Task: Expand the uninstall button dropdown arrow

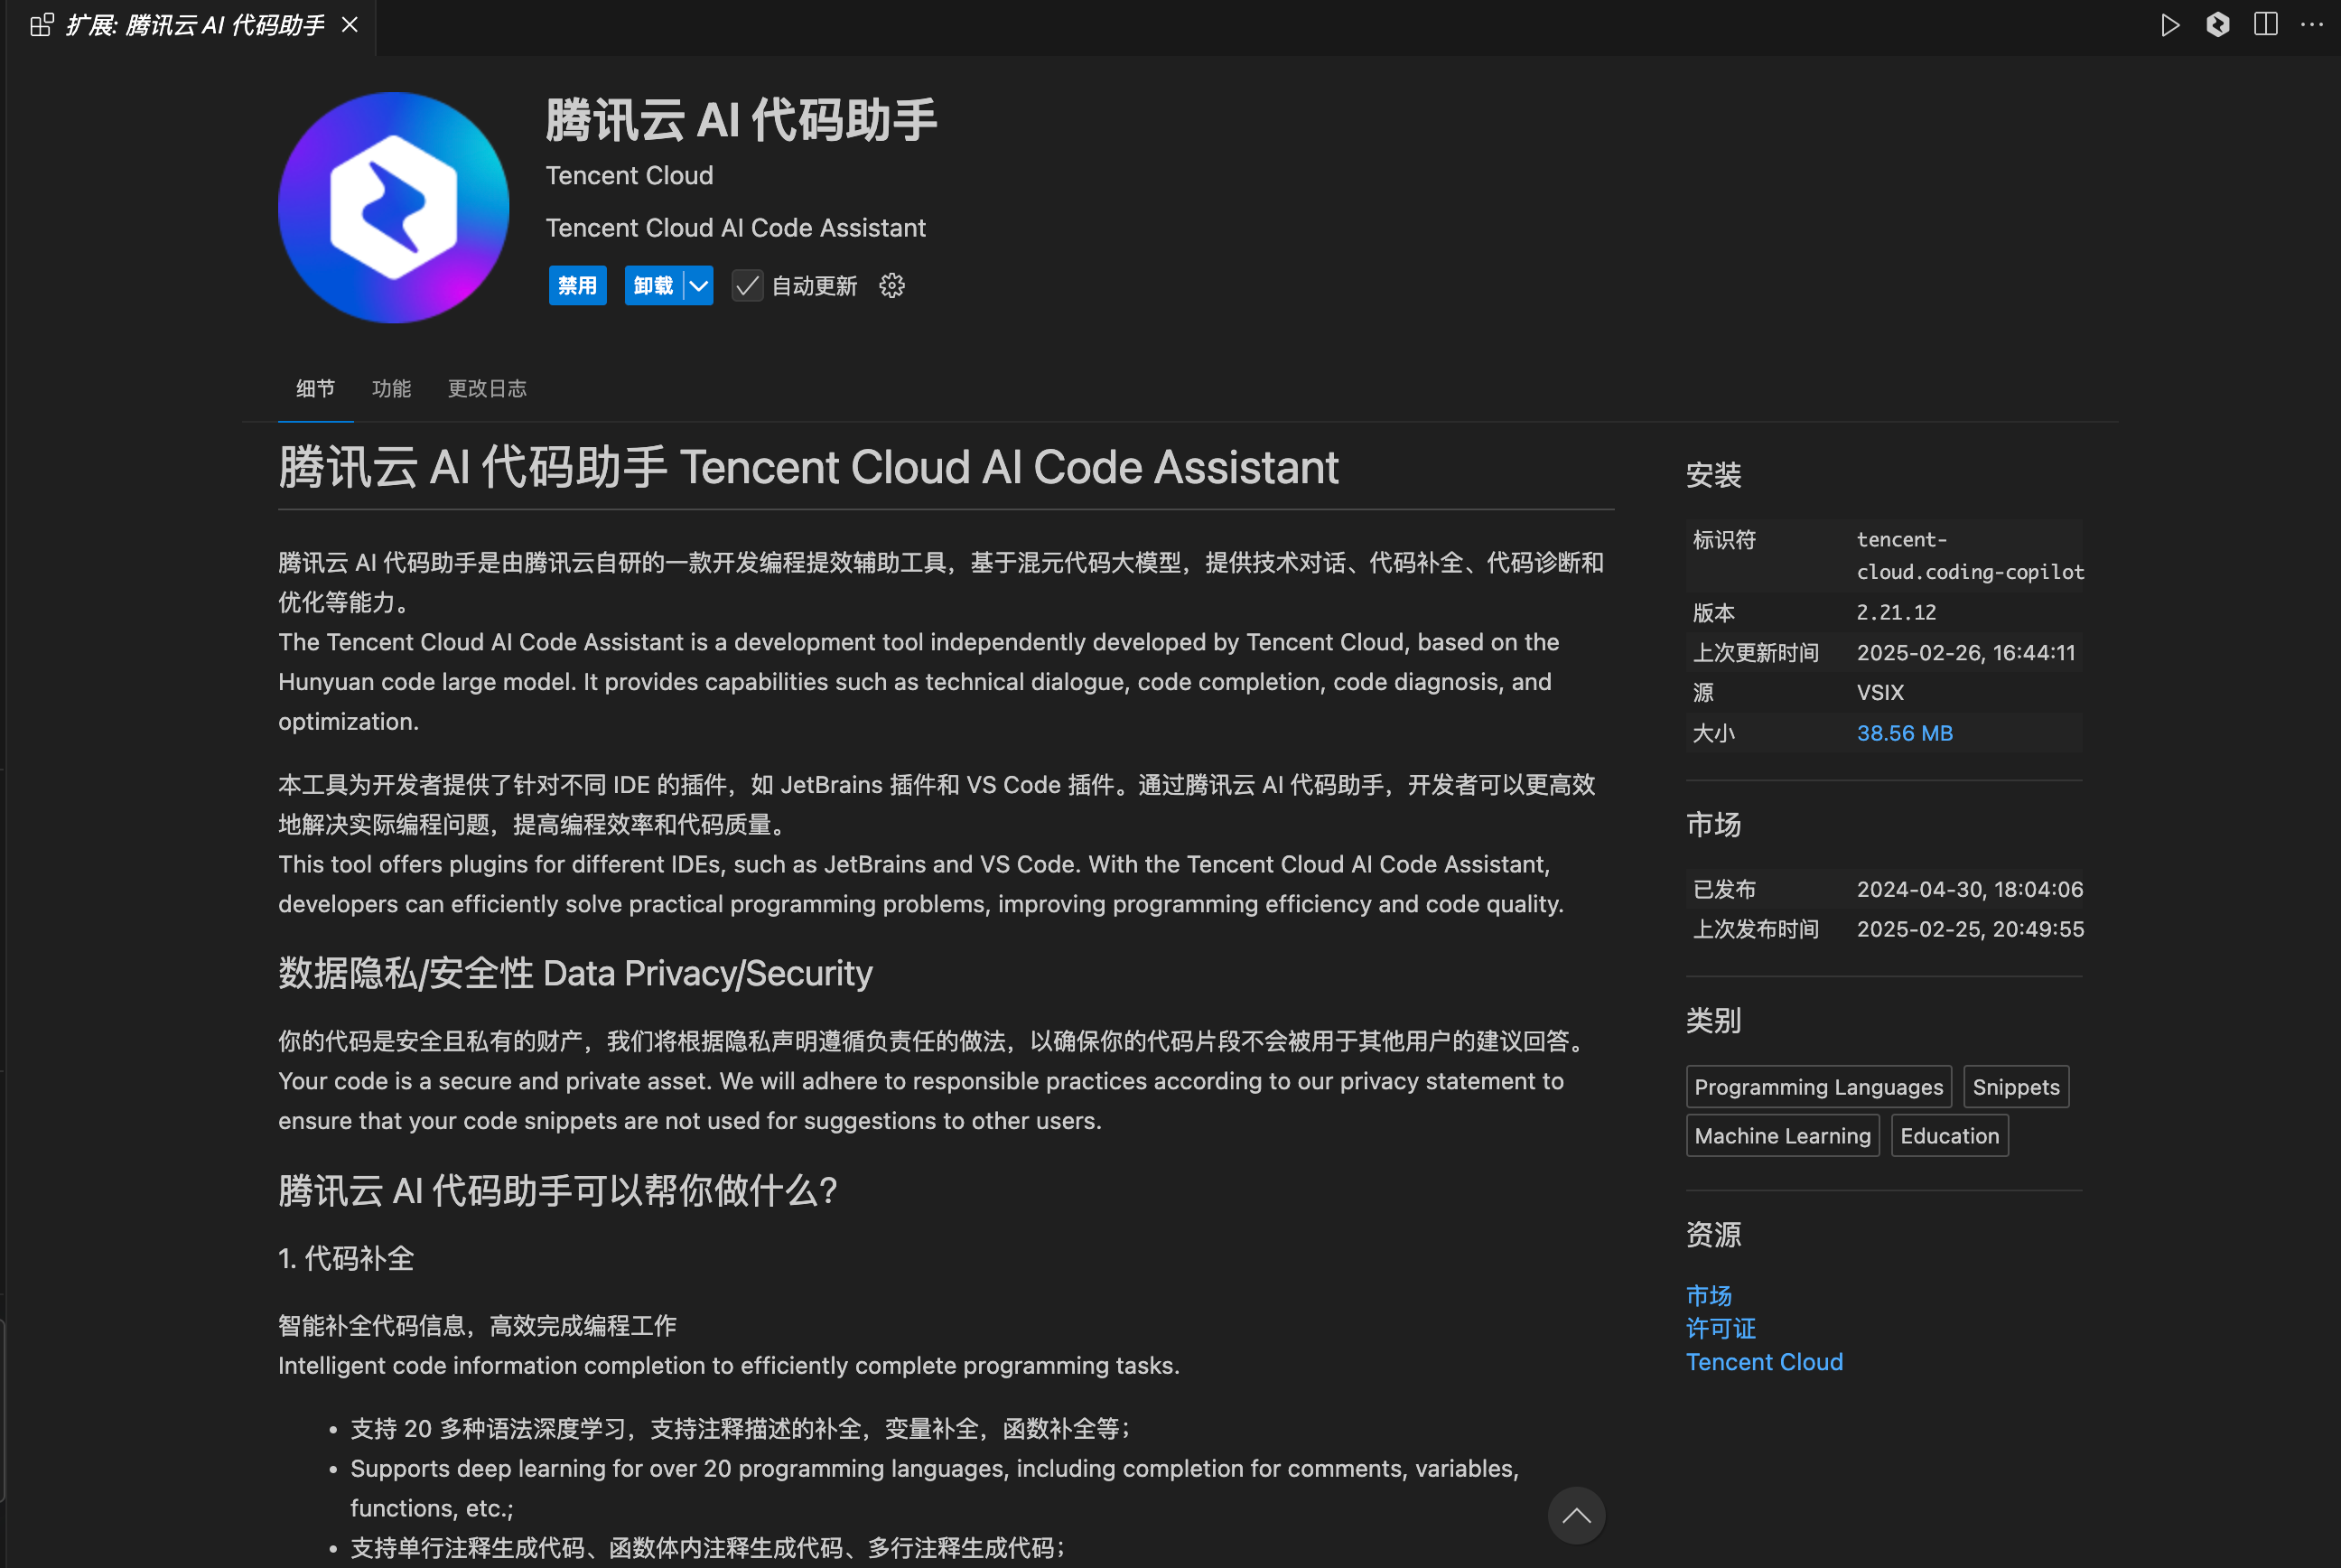Action: point(699,286)
